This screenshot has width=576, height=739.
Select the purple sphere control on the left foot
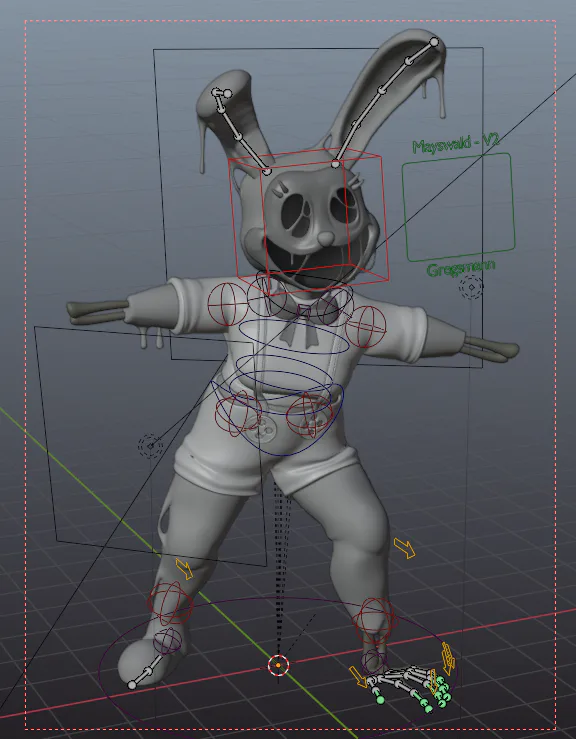click(167, 640)
